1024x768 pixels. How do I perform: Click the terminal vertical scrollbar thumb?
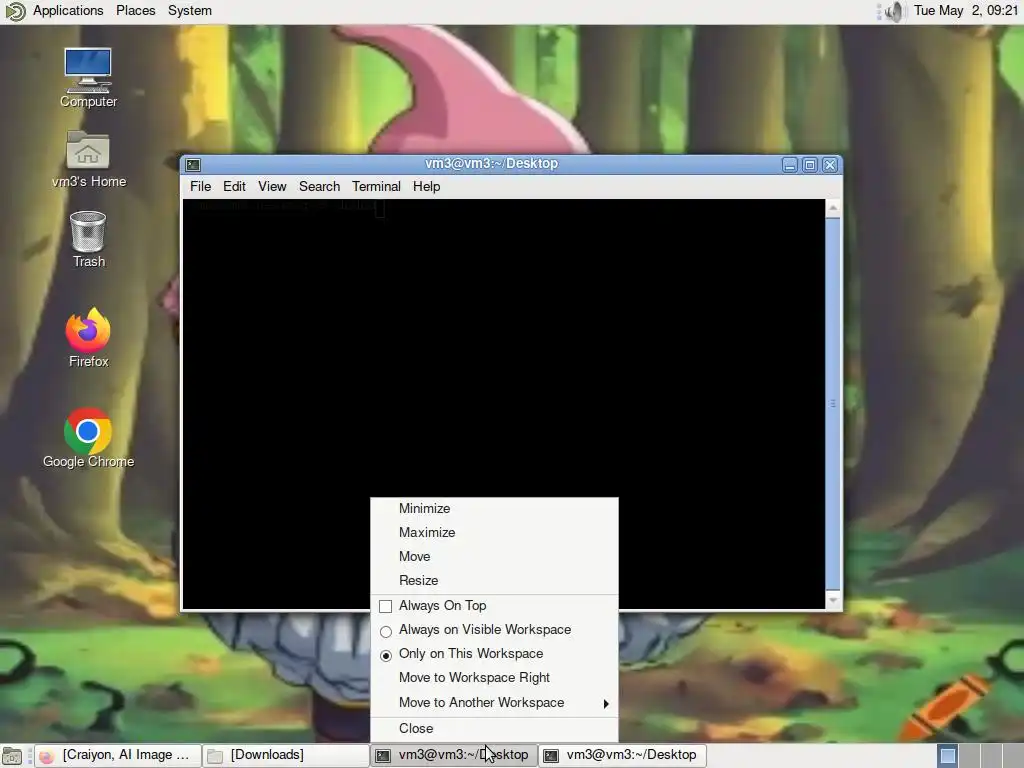pyautogui.click(x=833, y=404)
